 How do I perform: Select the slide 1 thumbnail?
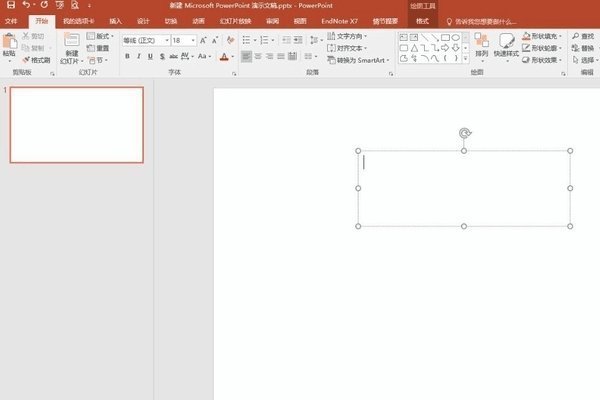[x=76, y=125]
